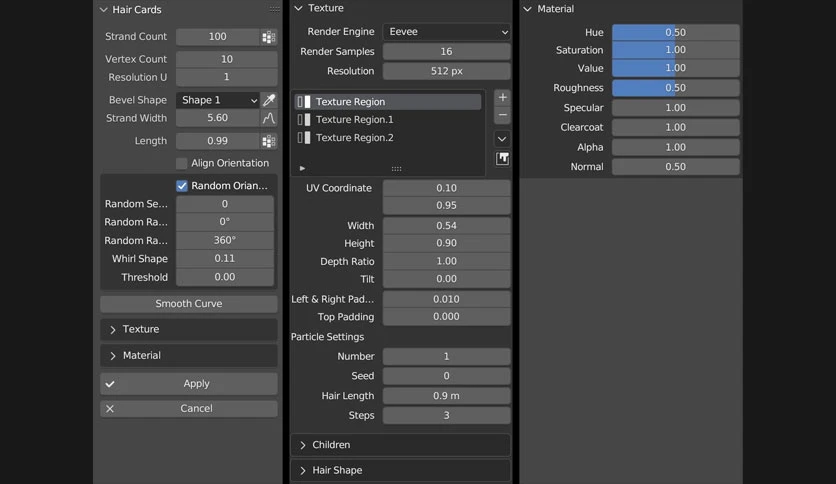Collapse the Material panel header
Screen dimensions: 836x484
(x=527, y=9)
